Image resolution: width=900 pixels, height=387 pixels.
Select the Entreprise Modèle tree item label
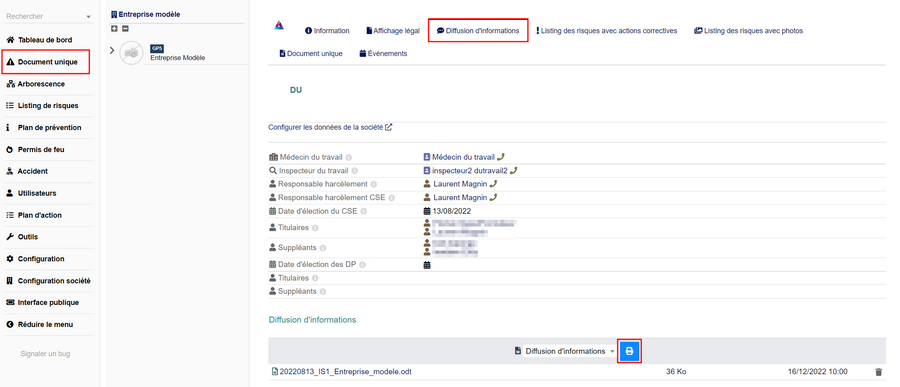[178, 58]
